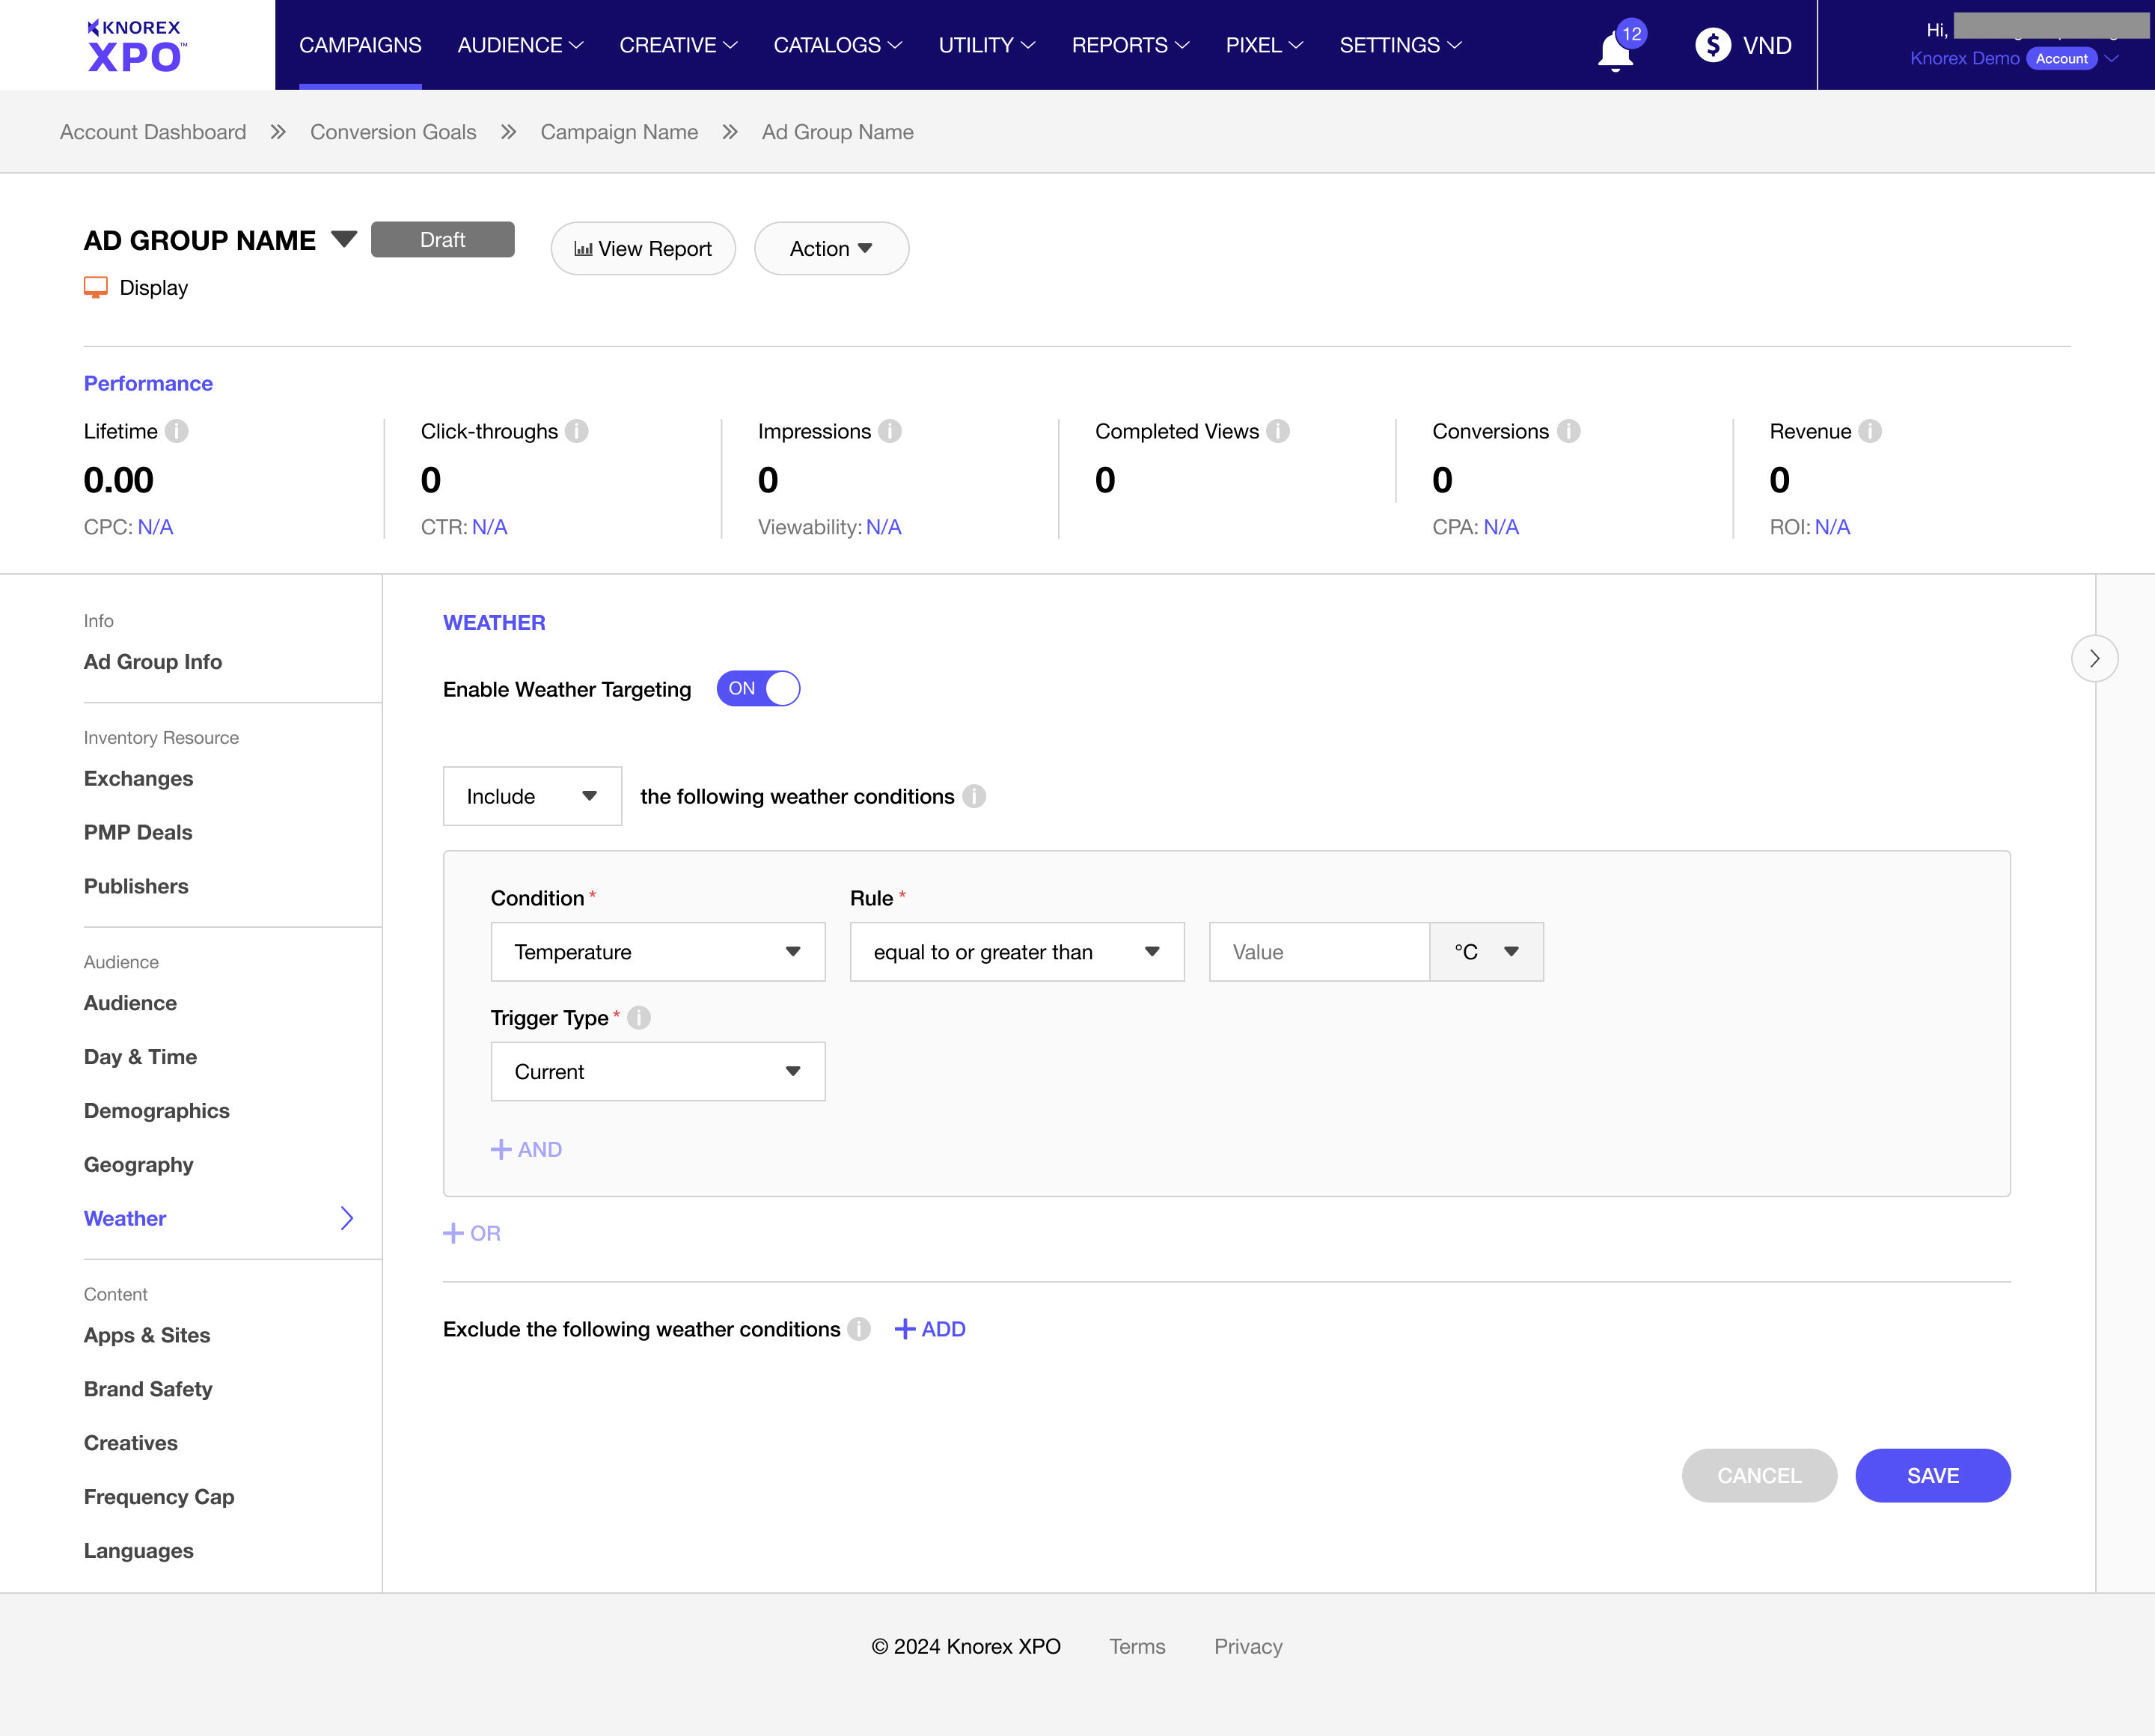This screenshot has height=1736, width=2155.
Task: Expand the right side panel arrow
Action: 2094,658
